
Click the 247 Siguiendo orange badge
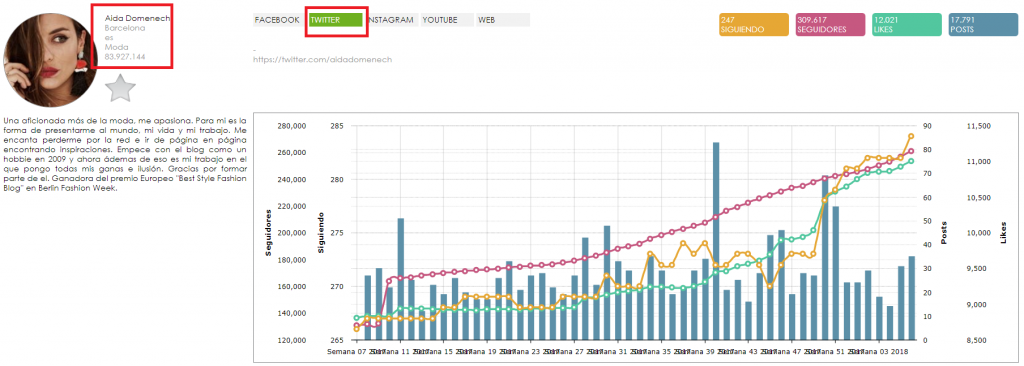754,25
